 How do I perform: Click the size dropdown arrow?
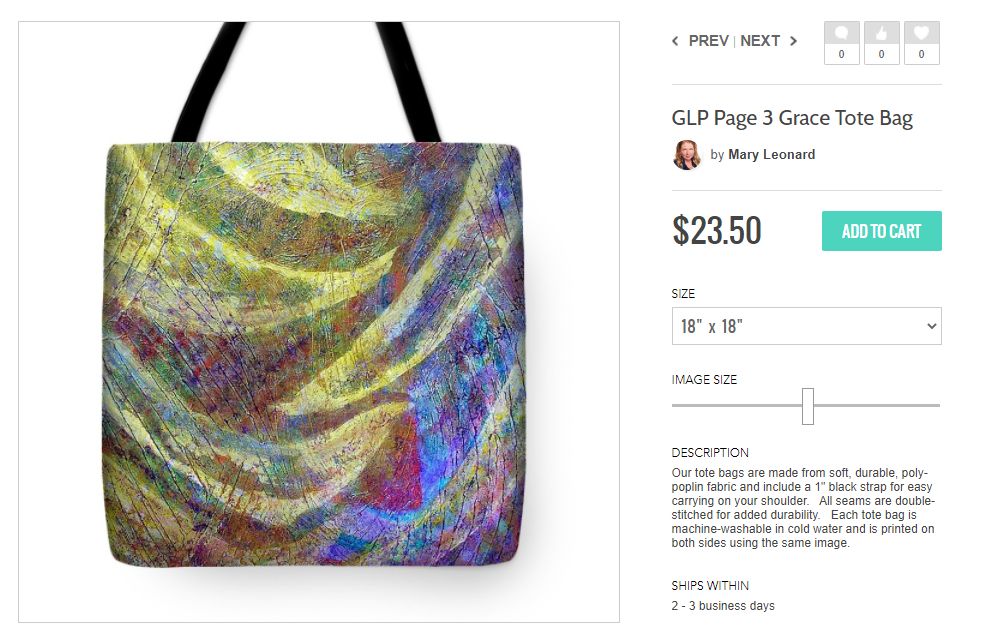click(x=931, y=326)
